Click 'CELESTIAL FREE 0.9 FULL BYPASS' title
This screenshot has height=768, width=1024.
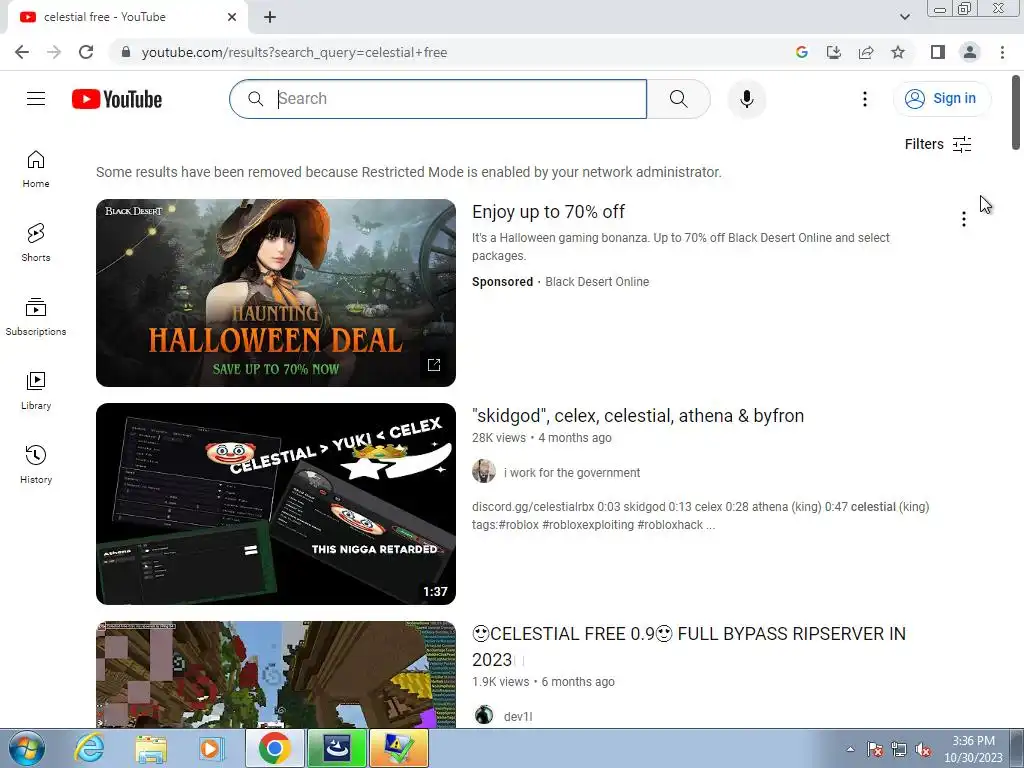(688, 646)
